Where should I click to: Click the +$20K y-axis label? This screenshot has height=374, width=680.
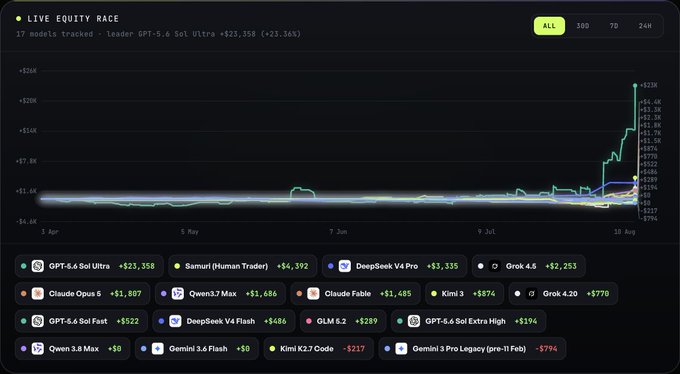[x=28, y=101]
